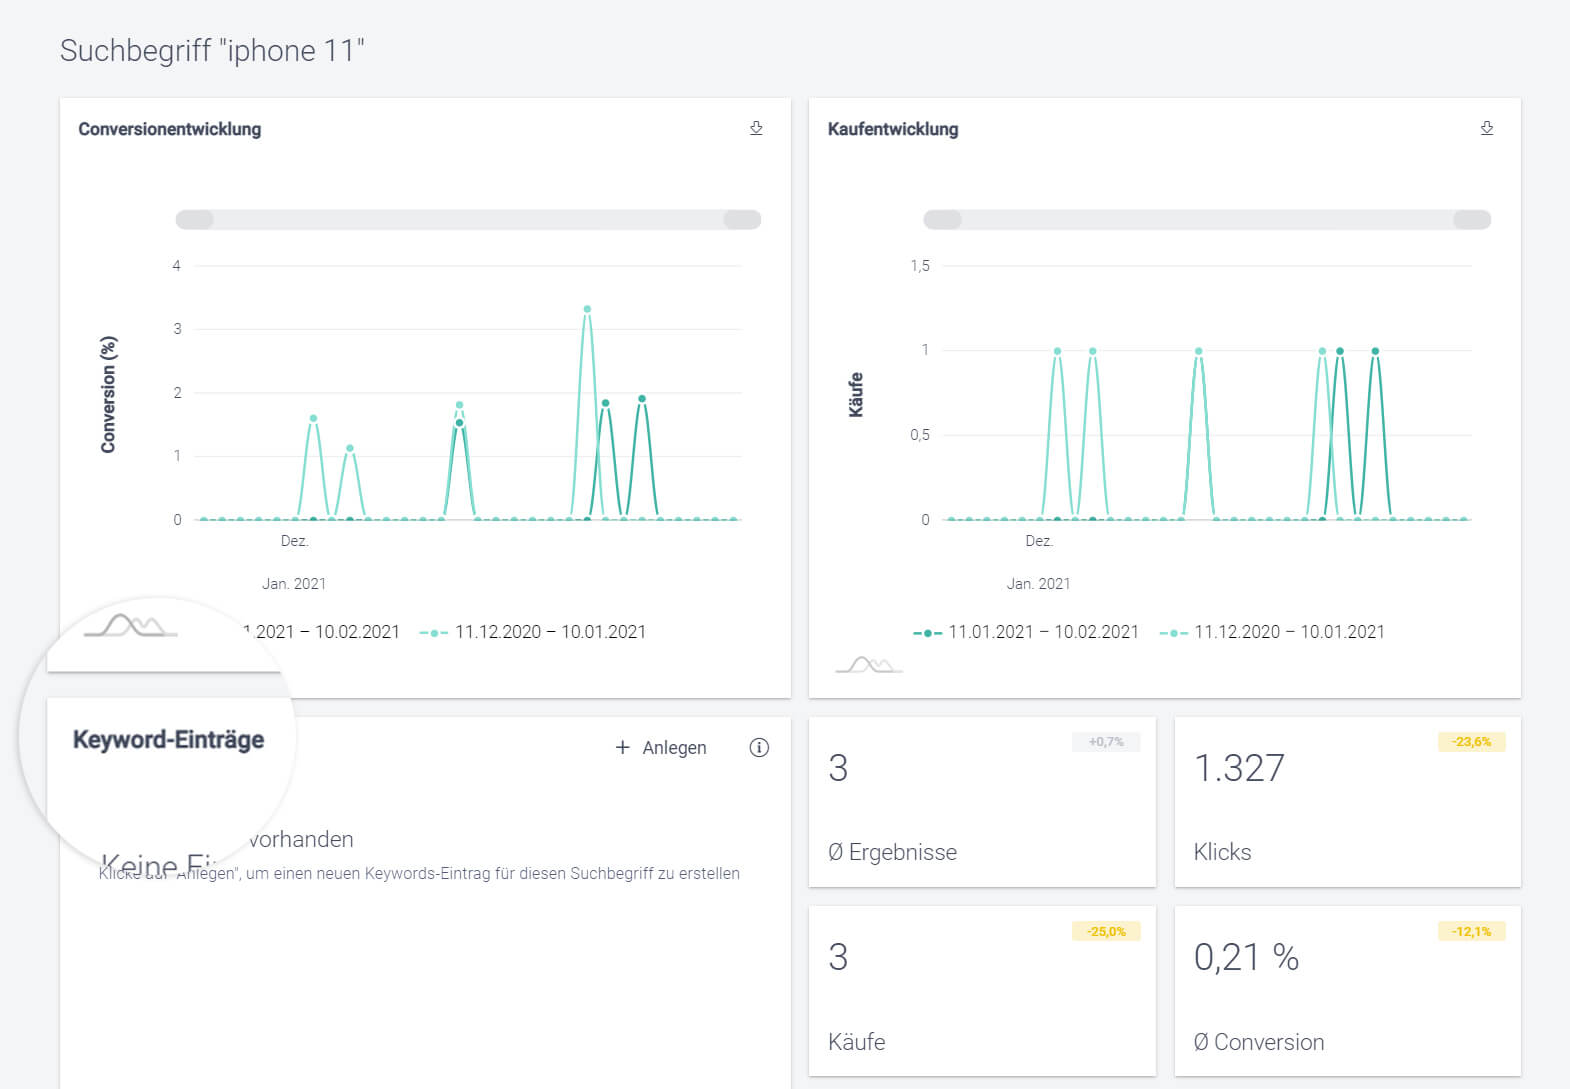Viewport: 1570px width, 1089px height.
Task: Select the Ø Ergebnisse metric card
Action: (x=981, y=801)
